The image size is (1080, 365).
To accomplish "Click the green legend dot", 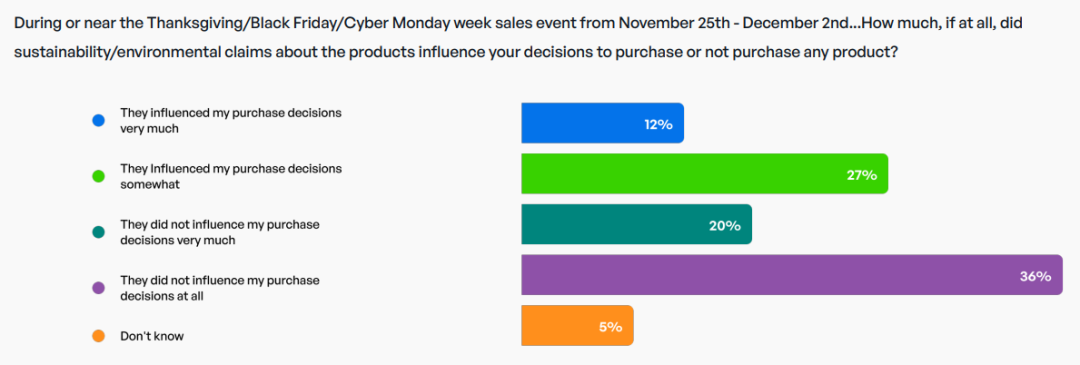I will 98,176.
